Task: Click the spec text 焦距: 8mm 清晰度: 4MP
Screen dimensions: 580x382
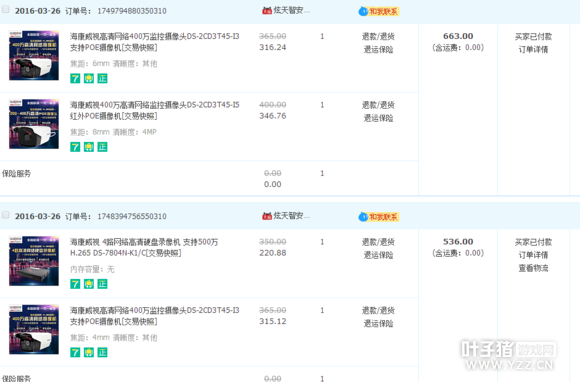Action: [113, 132]
